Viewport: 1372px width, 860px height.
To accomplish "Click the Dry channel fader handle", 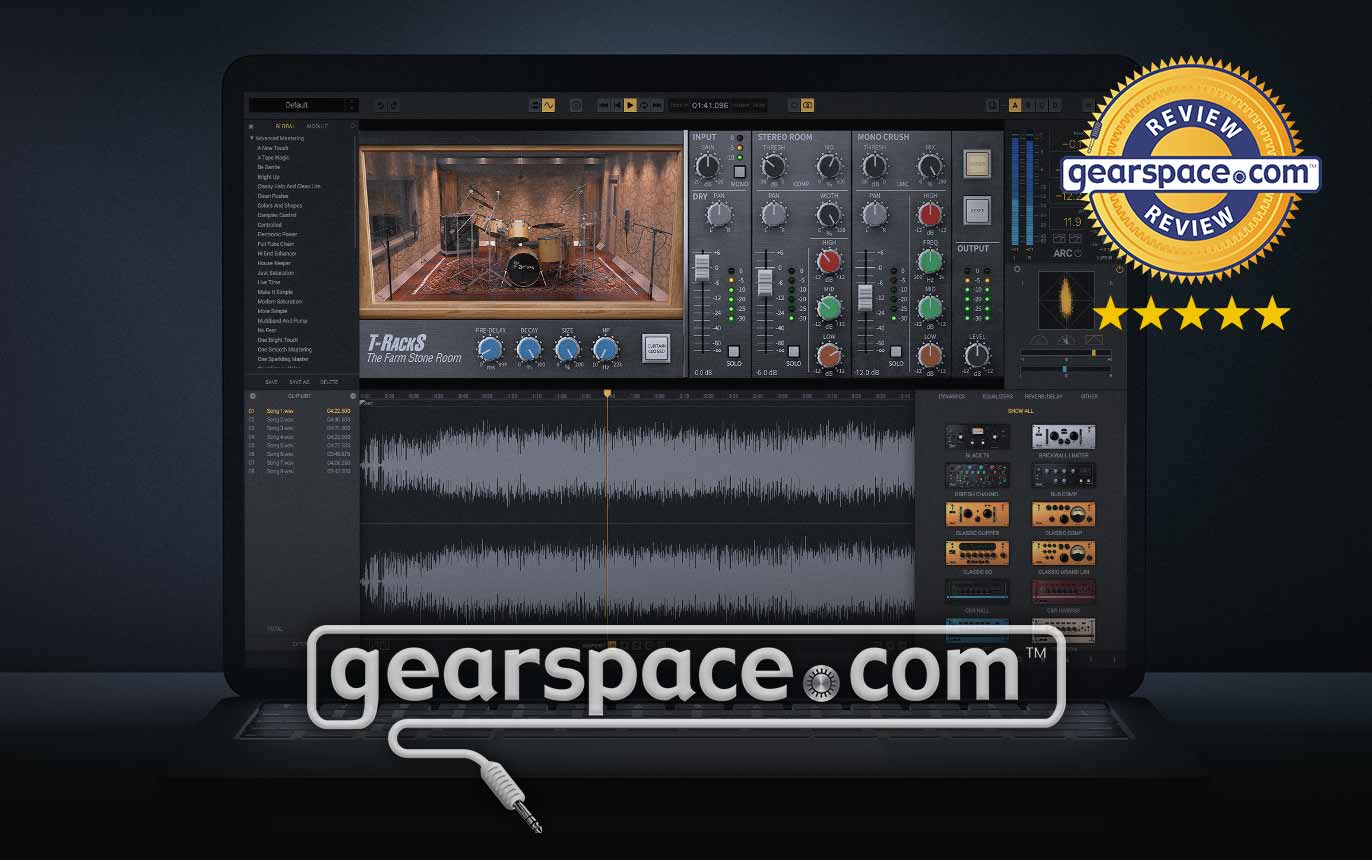I will point(702,267).
